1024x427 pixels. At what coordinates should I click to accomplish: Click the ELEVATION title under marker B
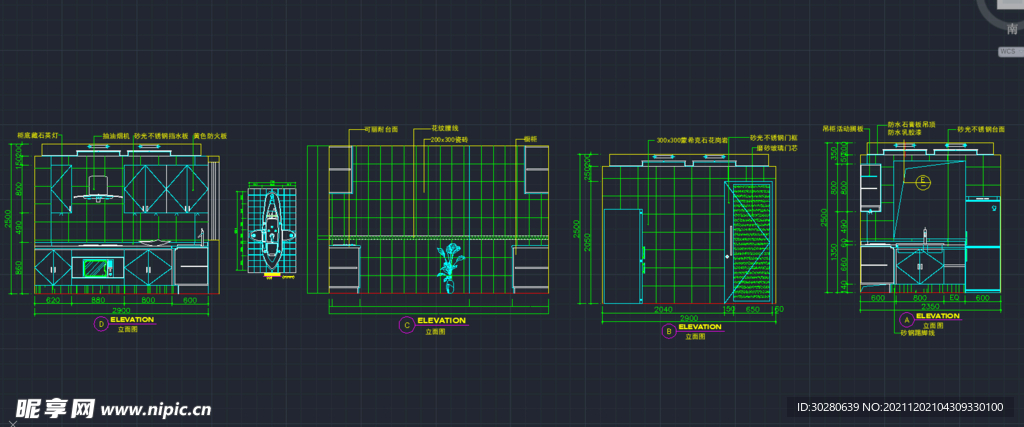coord(700,327)
